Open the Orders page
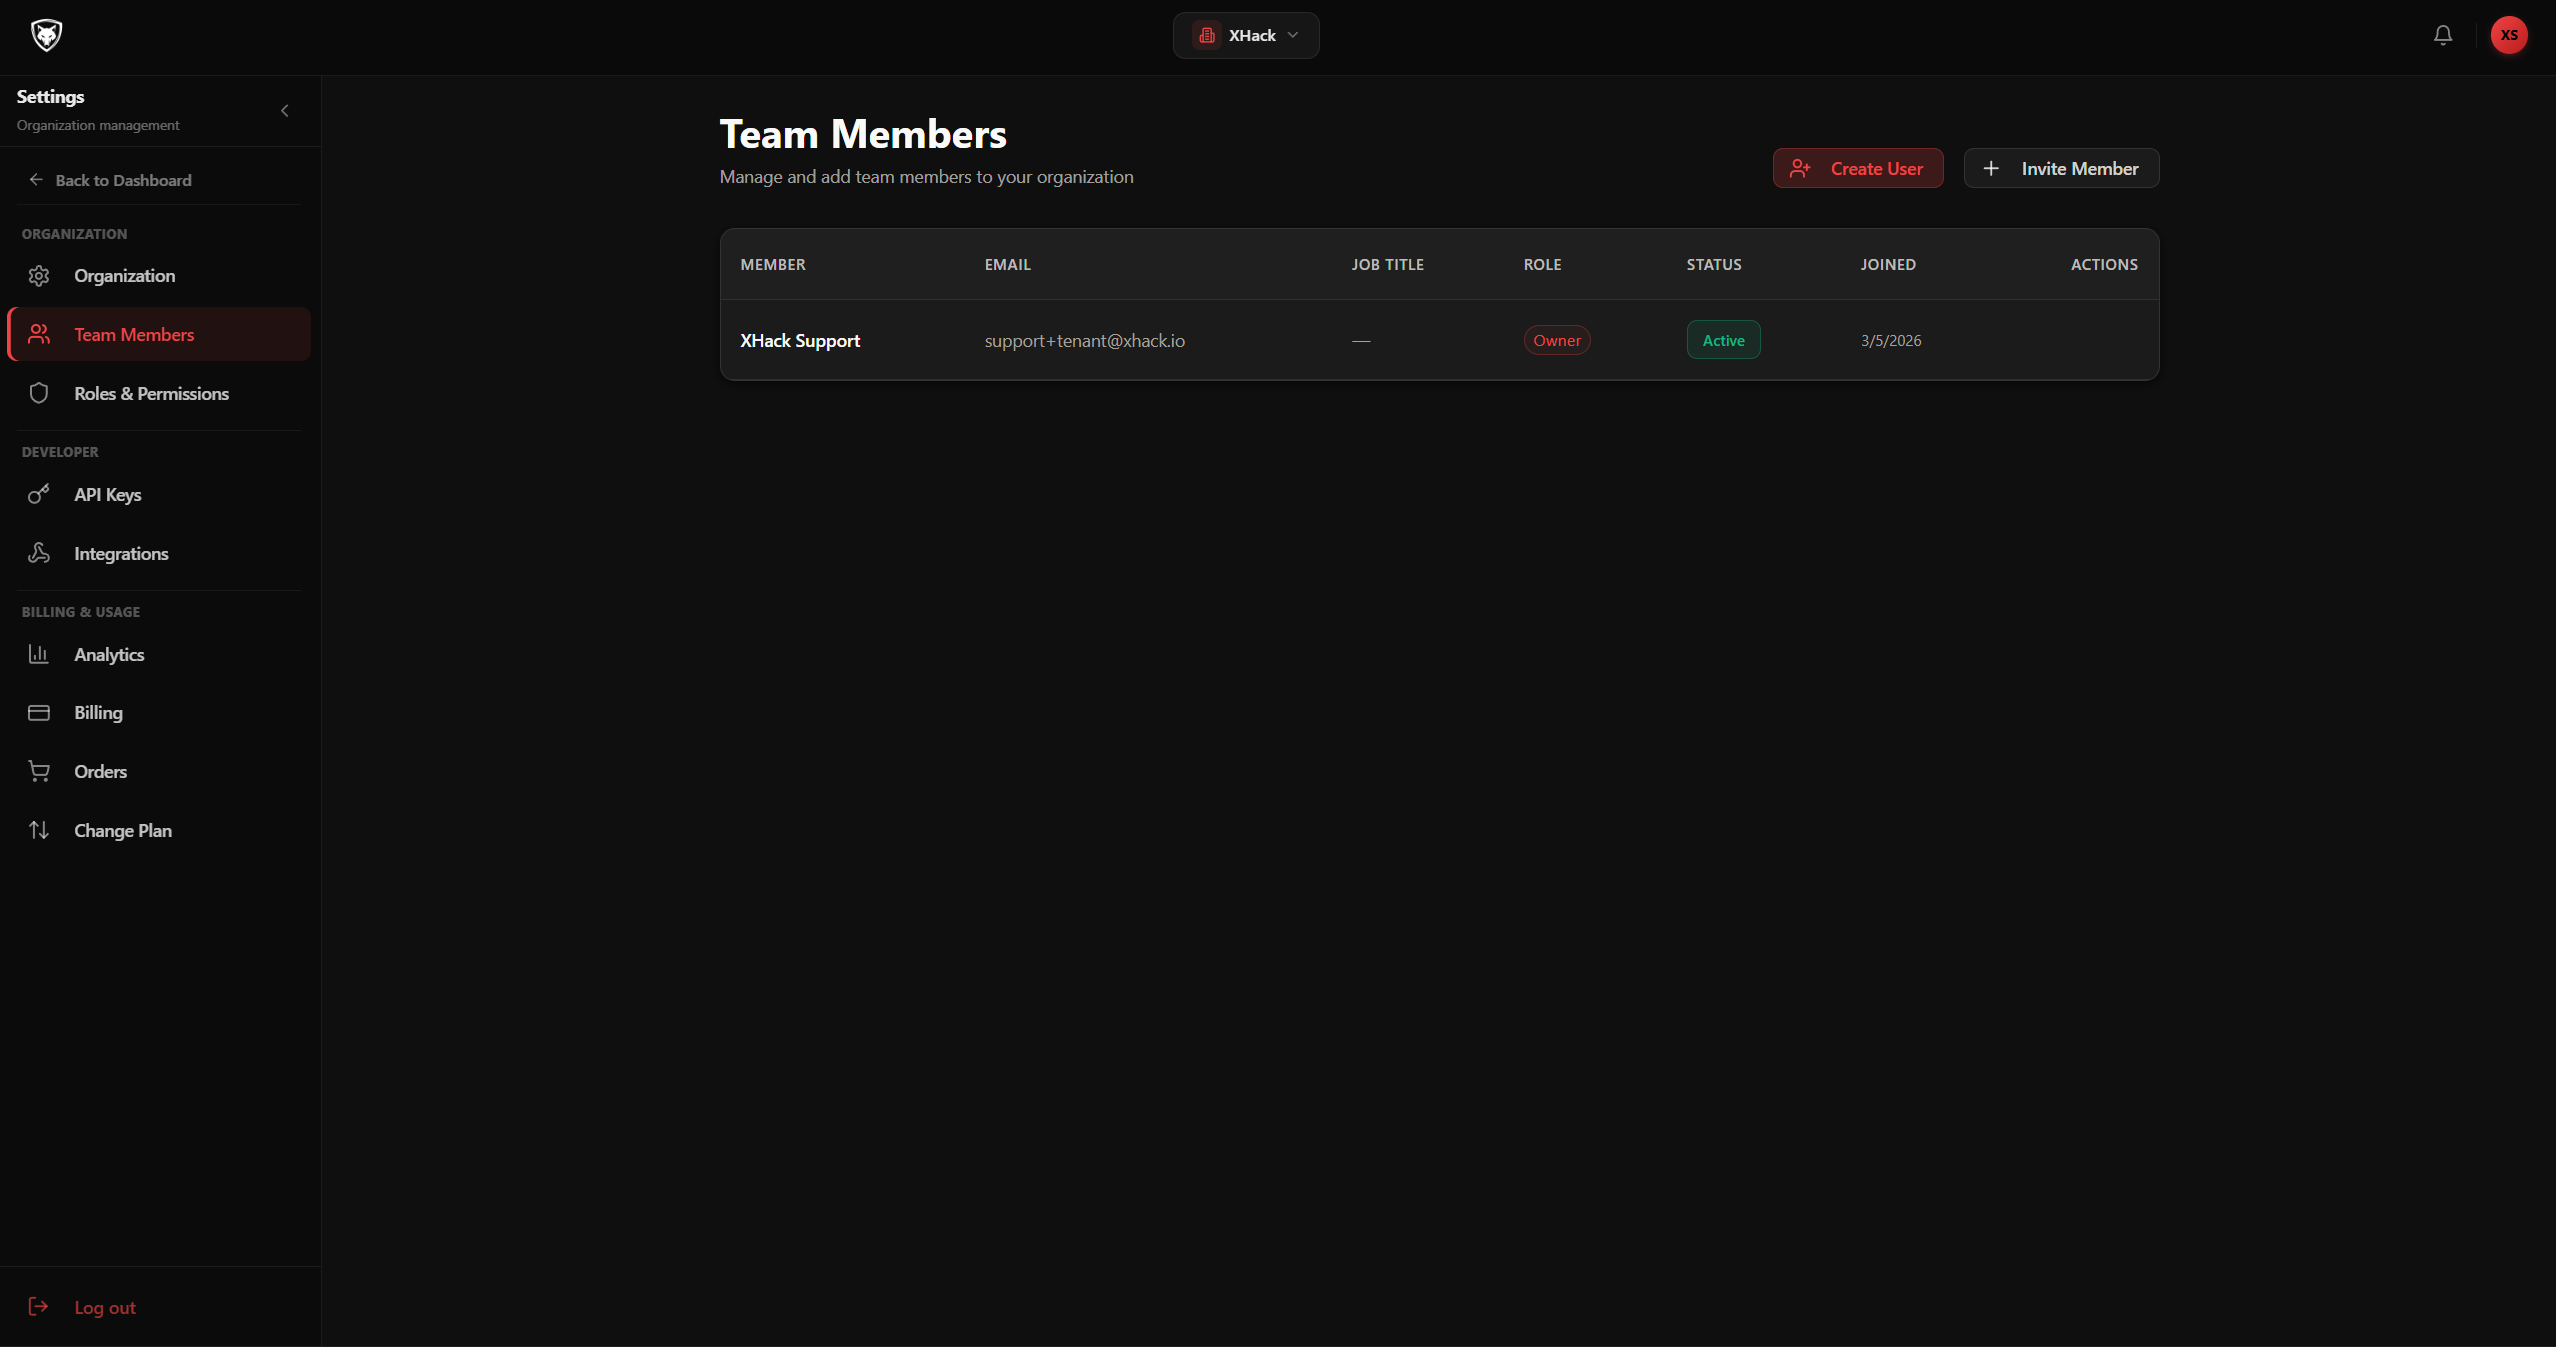The image size is (2556, 1347). click(159, 772)
